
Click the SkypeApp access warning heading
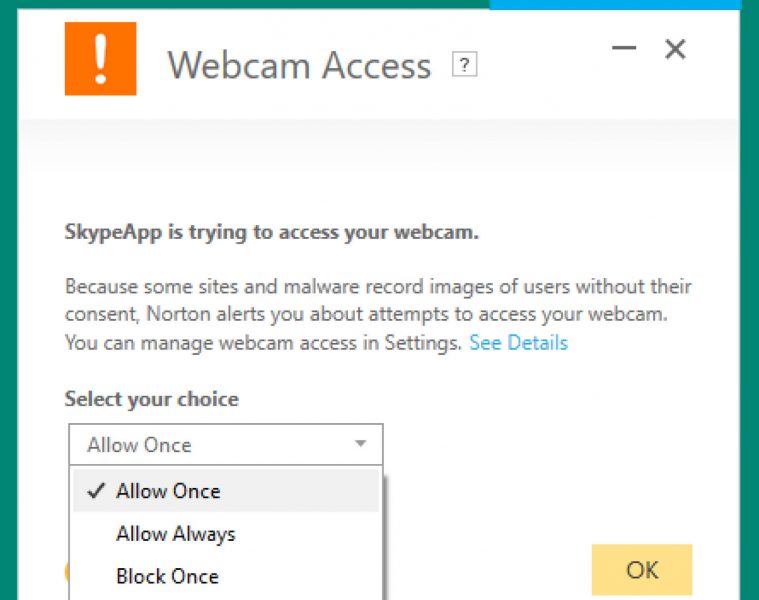click(272, 232)
